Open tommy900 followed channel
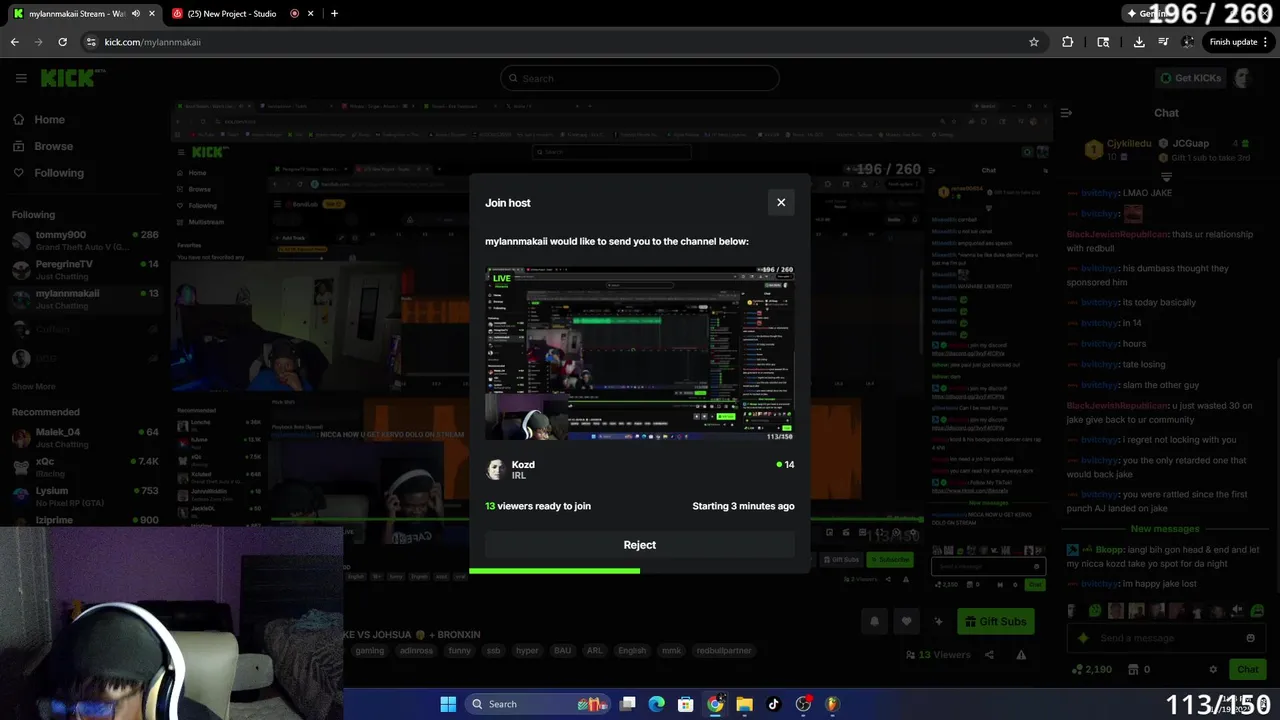The height and width of the screenshot is (720, 1280). pyautogui.click(x=85, y=240)
